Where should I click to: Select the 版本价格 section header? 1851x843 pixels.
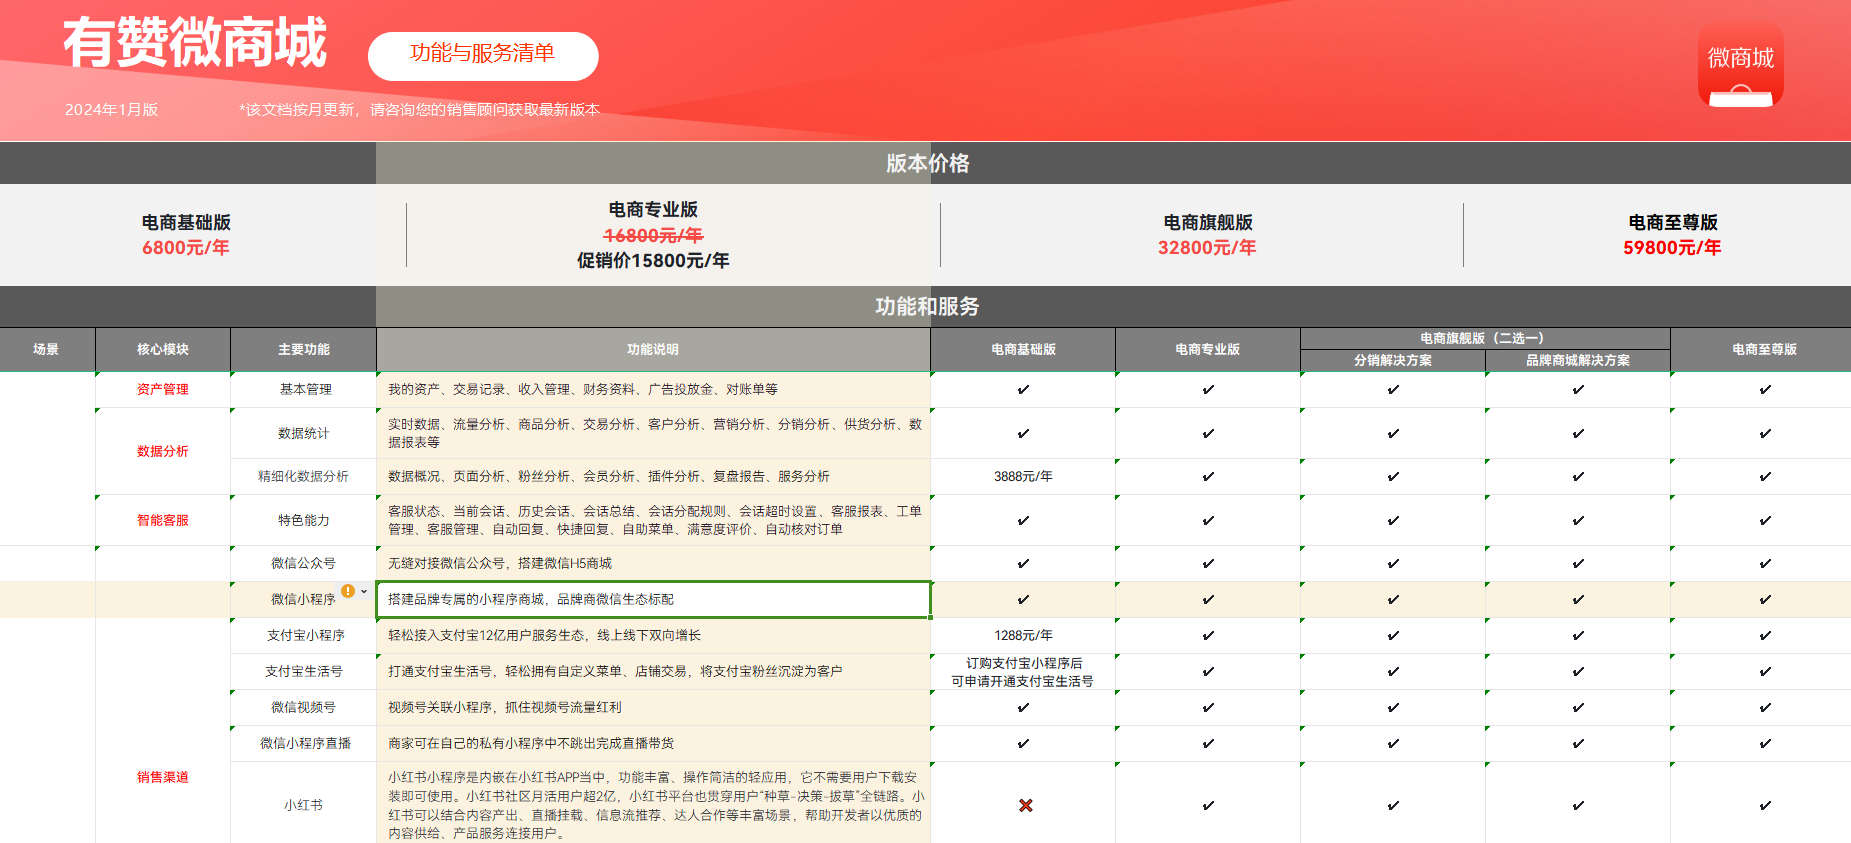[927, 163]
